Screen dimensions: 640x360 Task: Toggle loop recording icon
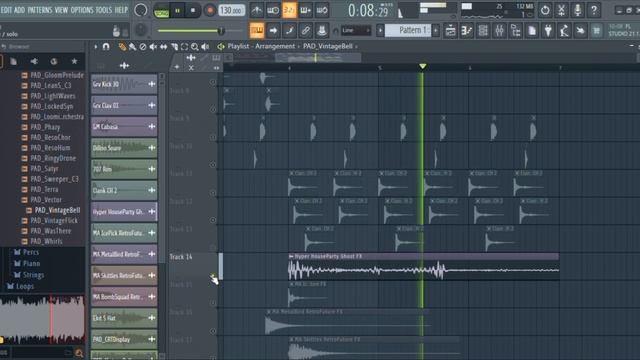pyautogui.click(x=322, y=10)
